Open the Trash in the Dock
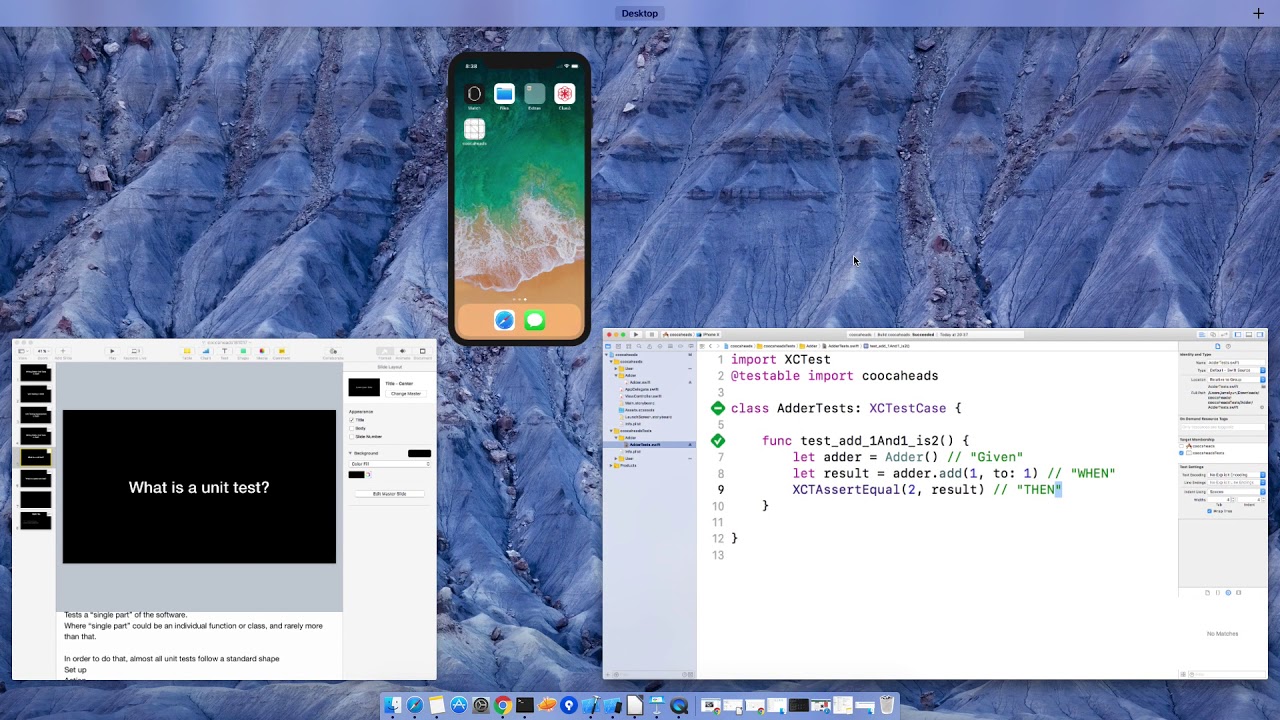The height and width of the screenshot is (720, 1280). point(886,705)
